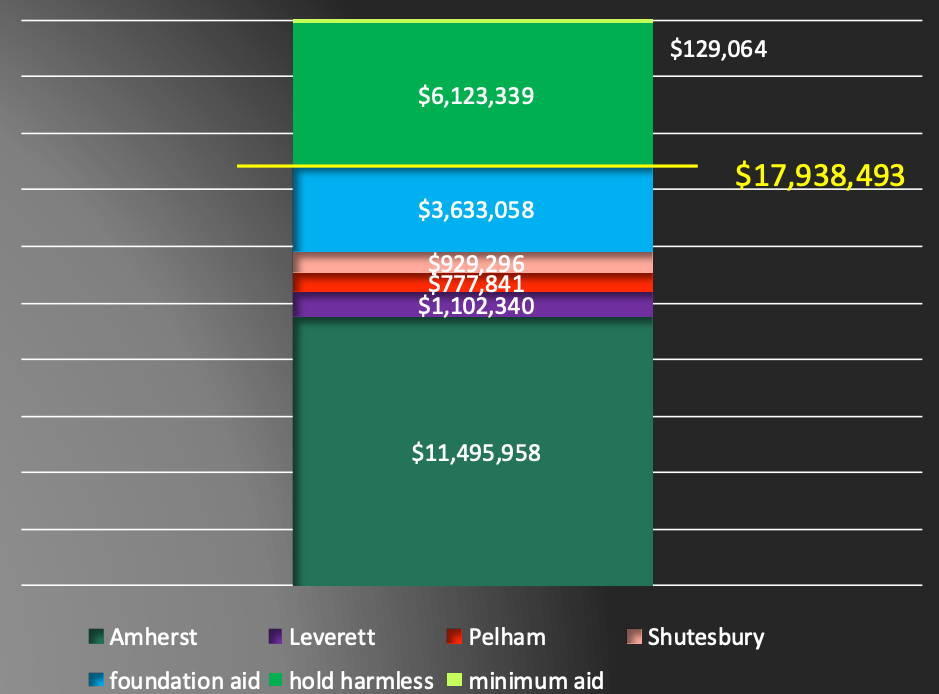This screenshot has height=694, width=939.
Task: Click the $1,102,340 data label
Action: pyautogui.click(x=476, y=306)
